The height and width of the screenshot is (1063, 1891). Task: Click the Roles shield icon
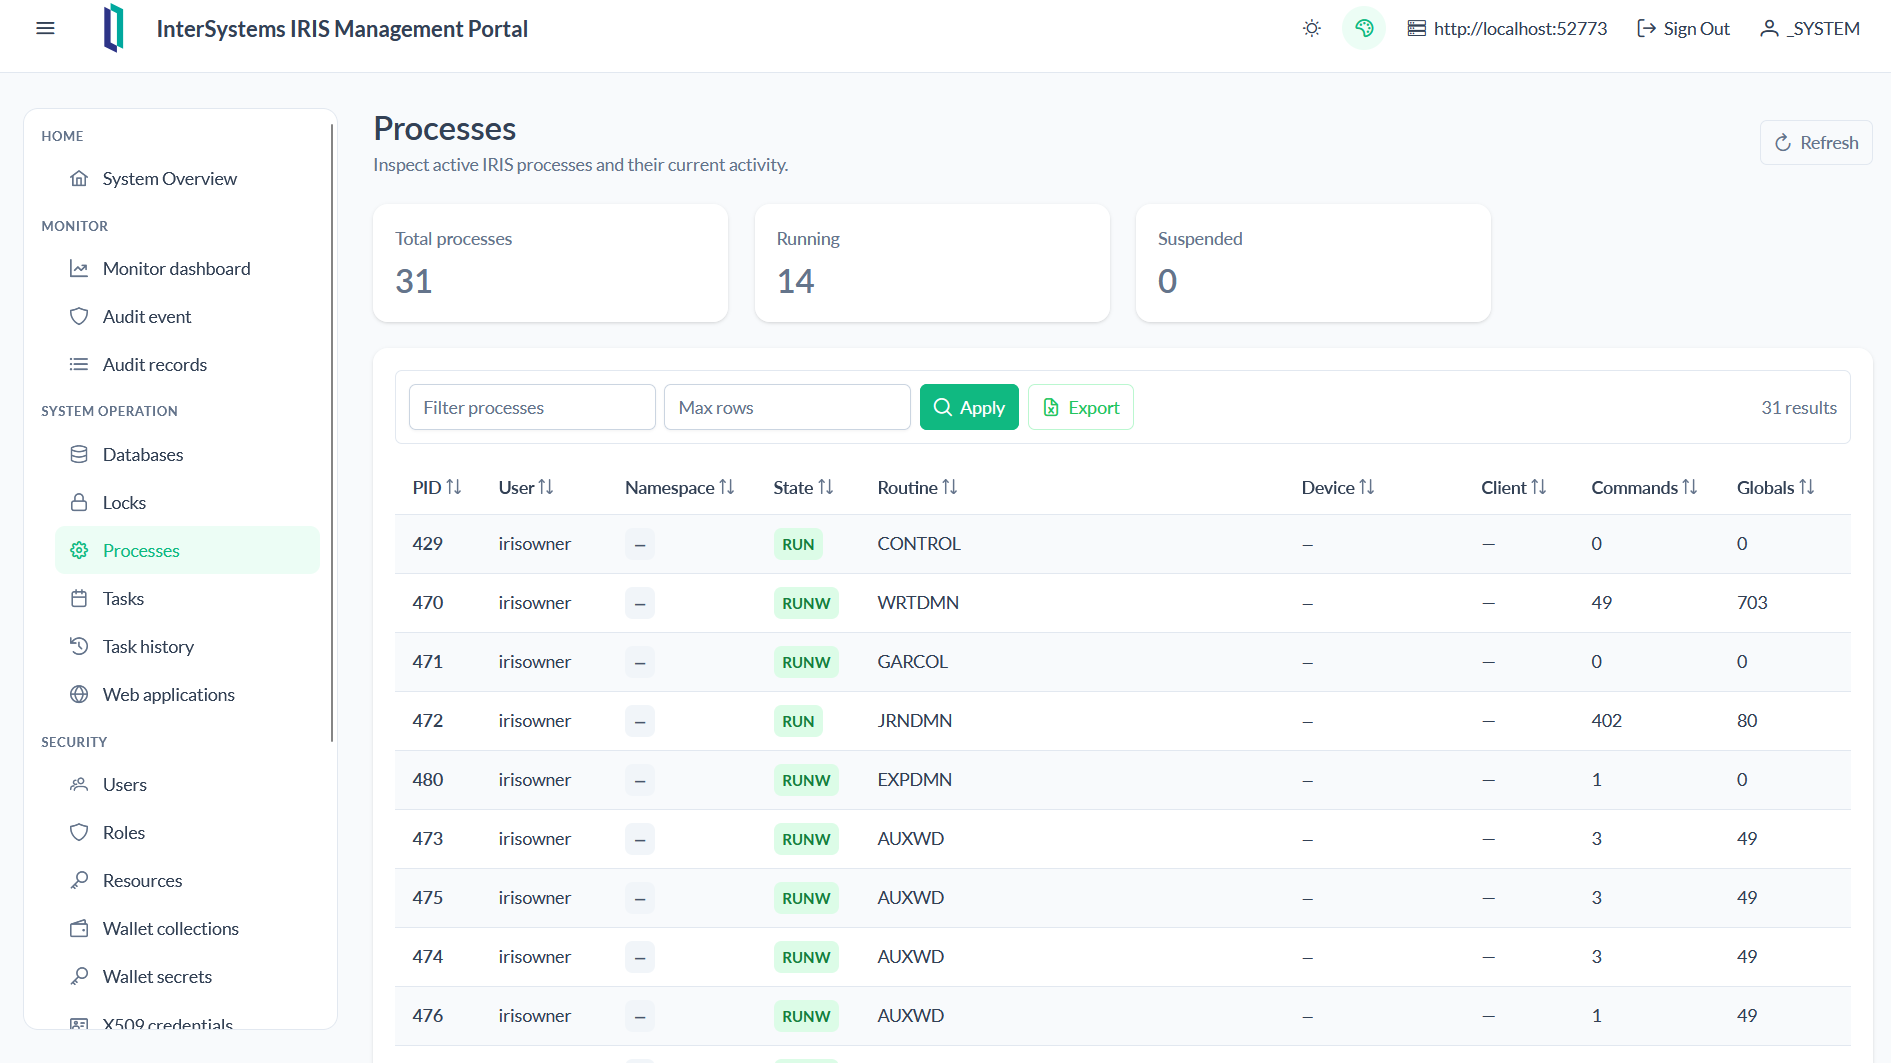(79, 833)
